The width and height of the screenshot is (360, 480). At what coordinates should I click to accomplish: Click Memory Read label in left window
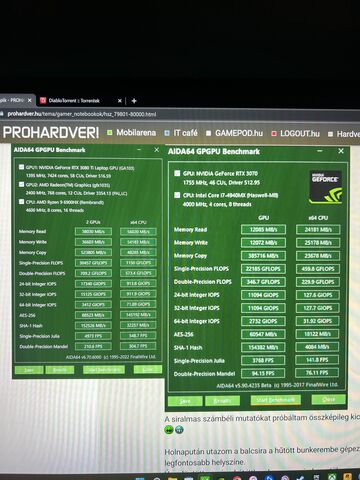tap(32, 231)
